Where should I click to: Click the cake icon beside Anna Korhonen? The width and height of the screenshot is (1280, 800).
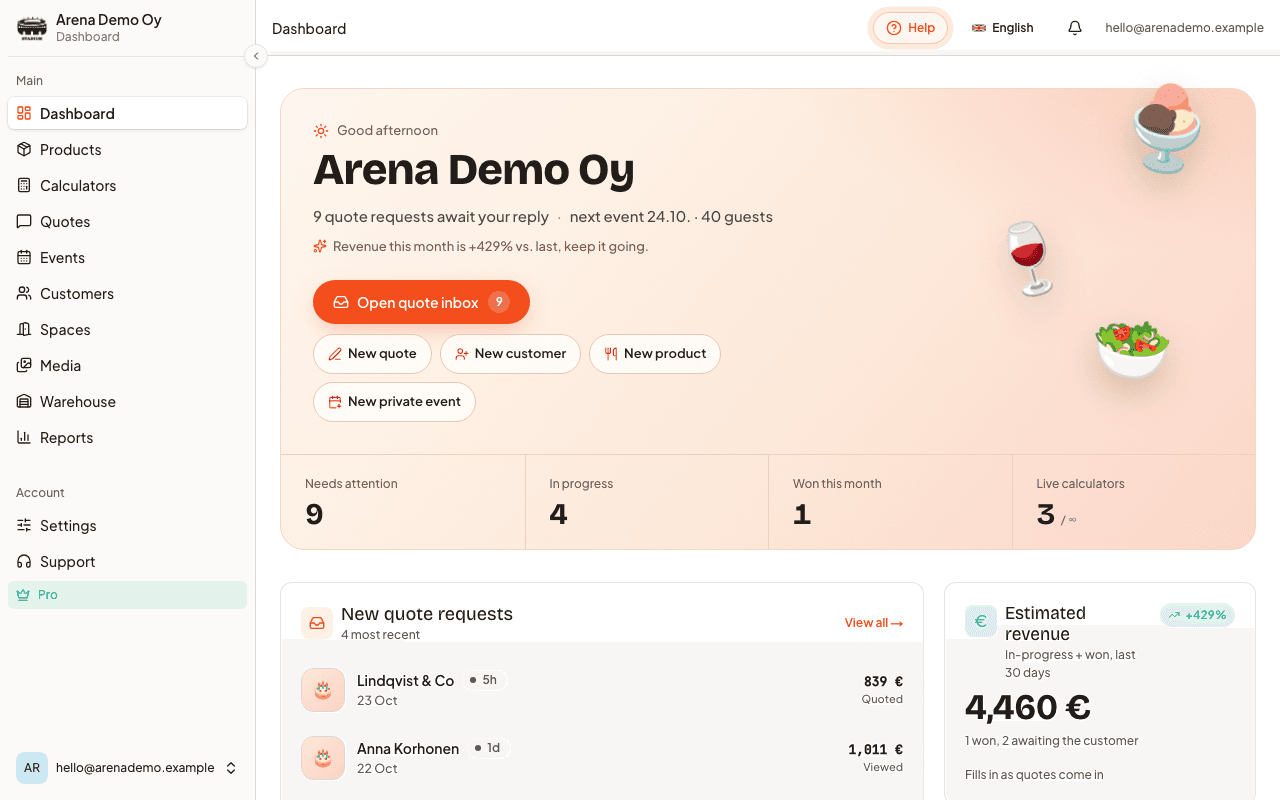pyautogui.click(x=323, y=758)
